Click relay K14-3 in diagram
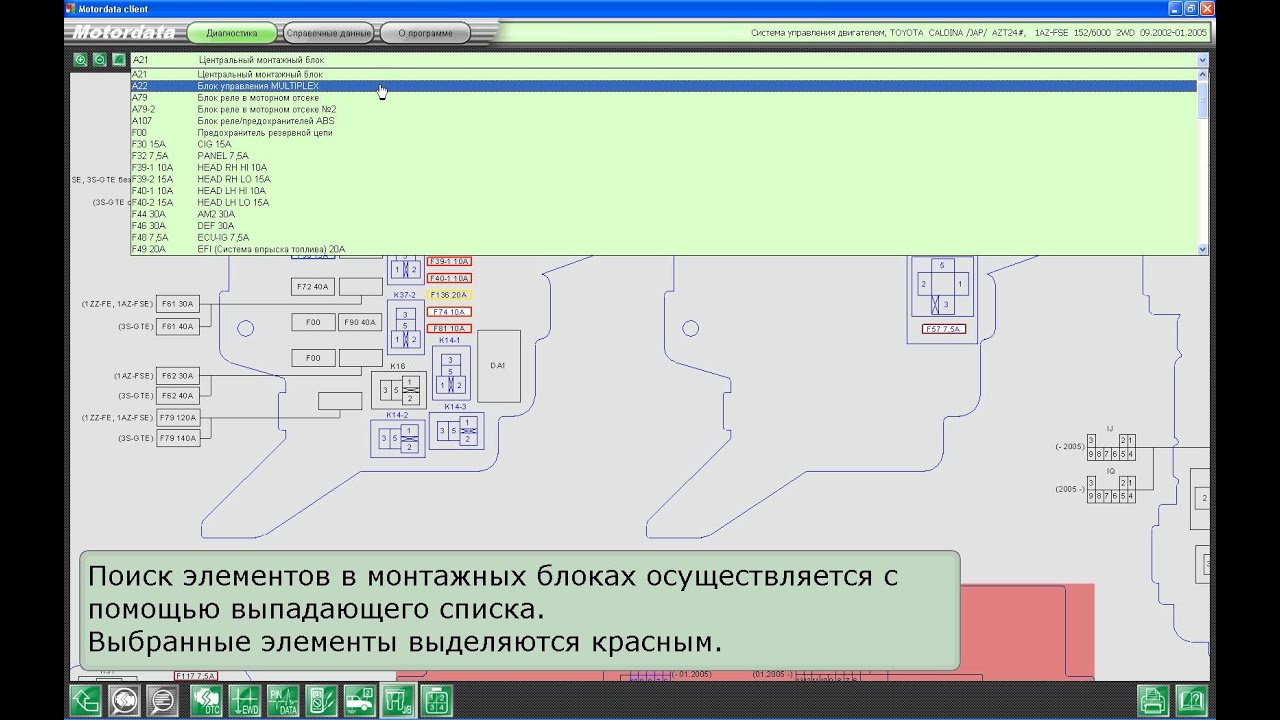Screen dimensions: 1280x720 tap(456, 430)
